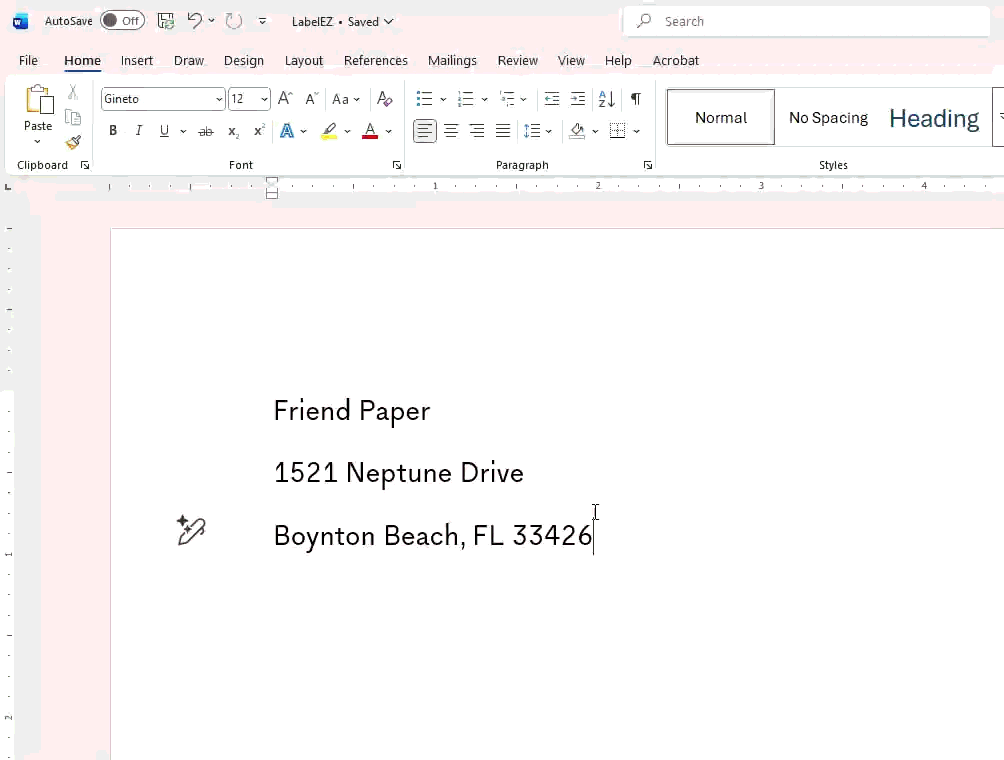
Task: Click the Clear All Formatting icon
Action: [384, 99]
